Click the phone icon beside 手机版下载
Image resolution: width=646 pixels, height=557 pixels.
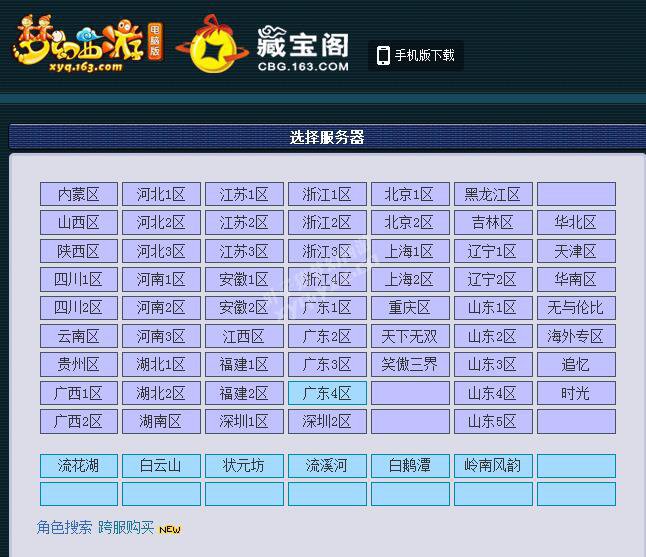pos(383,56)
